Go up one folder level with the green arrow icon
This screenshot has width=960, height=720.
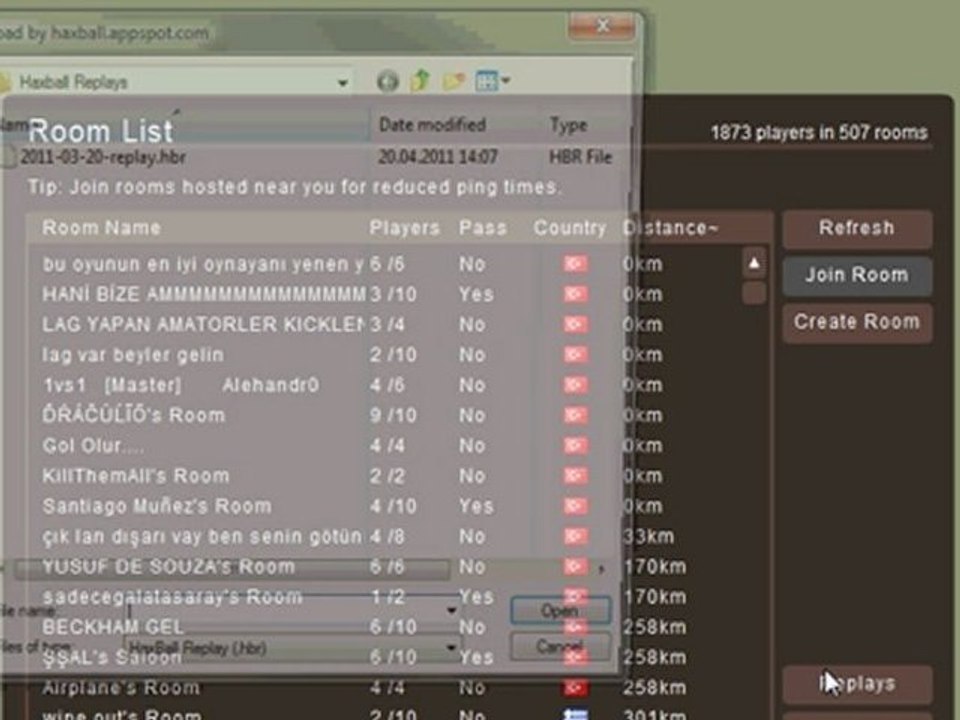421,80
